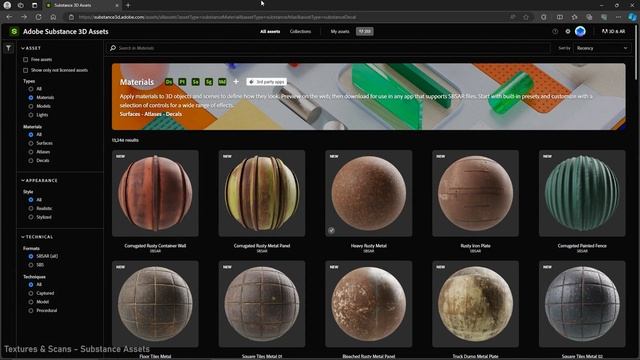This screenshot has width=640, height=360.
Task: Open the user profile avatar
Action: click(x=580, y=31)
